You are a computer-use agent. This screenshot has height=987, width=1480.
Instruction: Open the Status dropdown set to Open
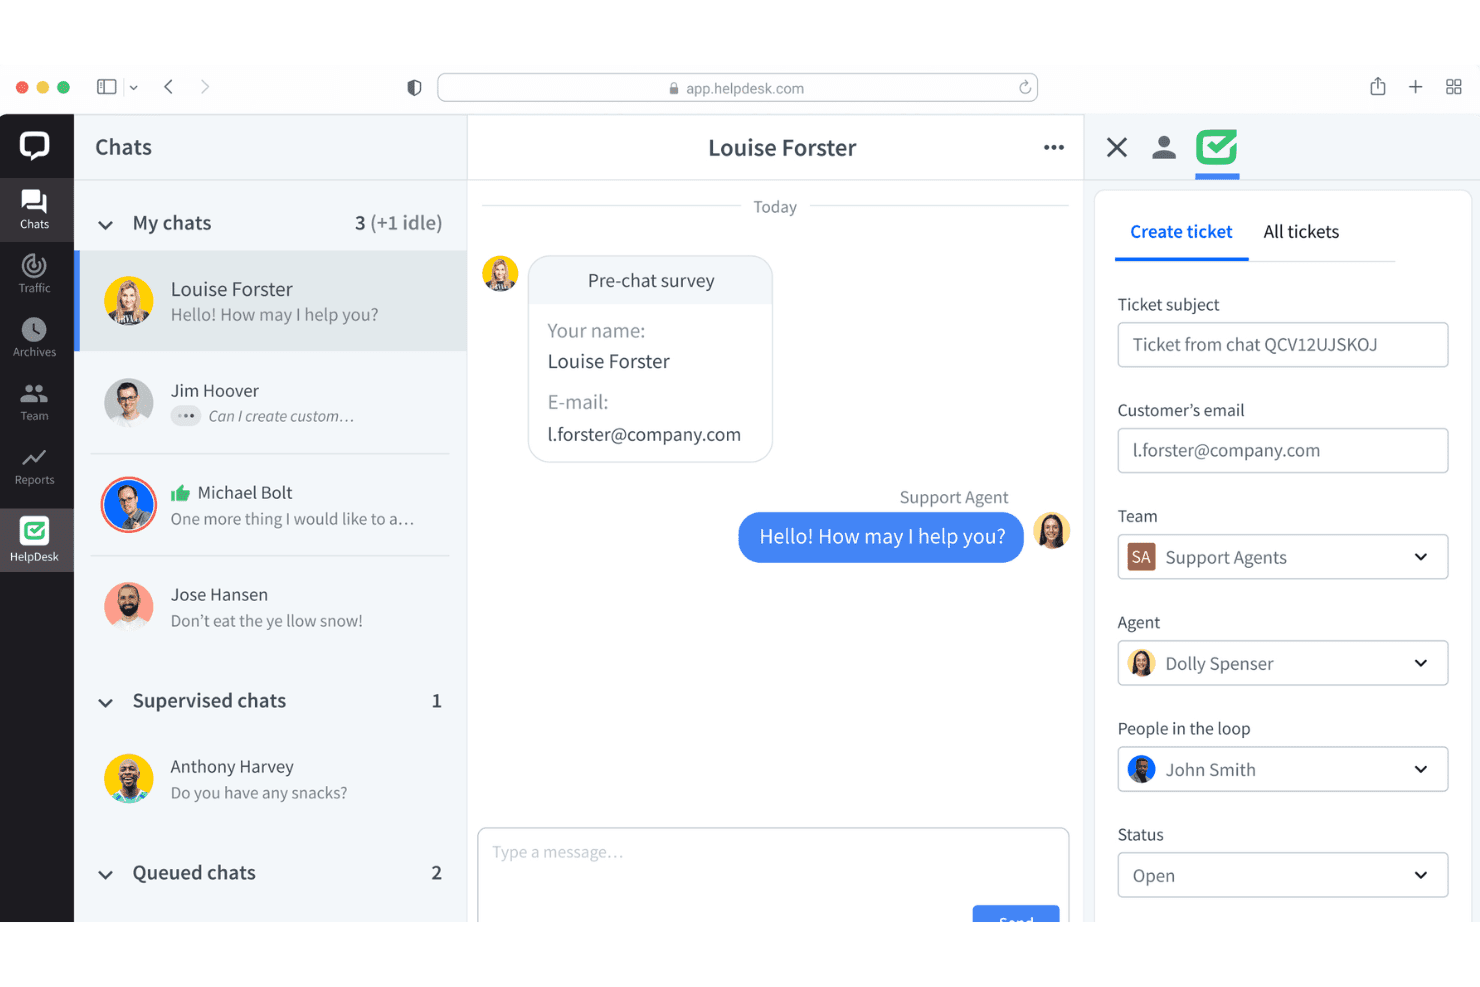1283,875
